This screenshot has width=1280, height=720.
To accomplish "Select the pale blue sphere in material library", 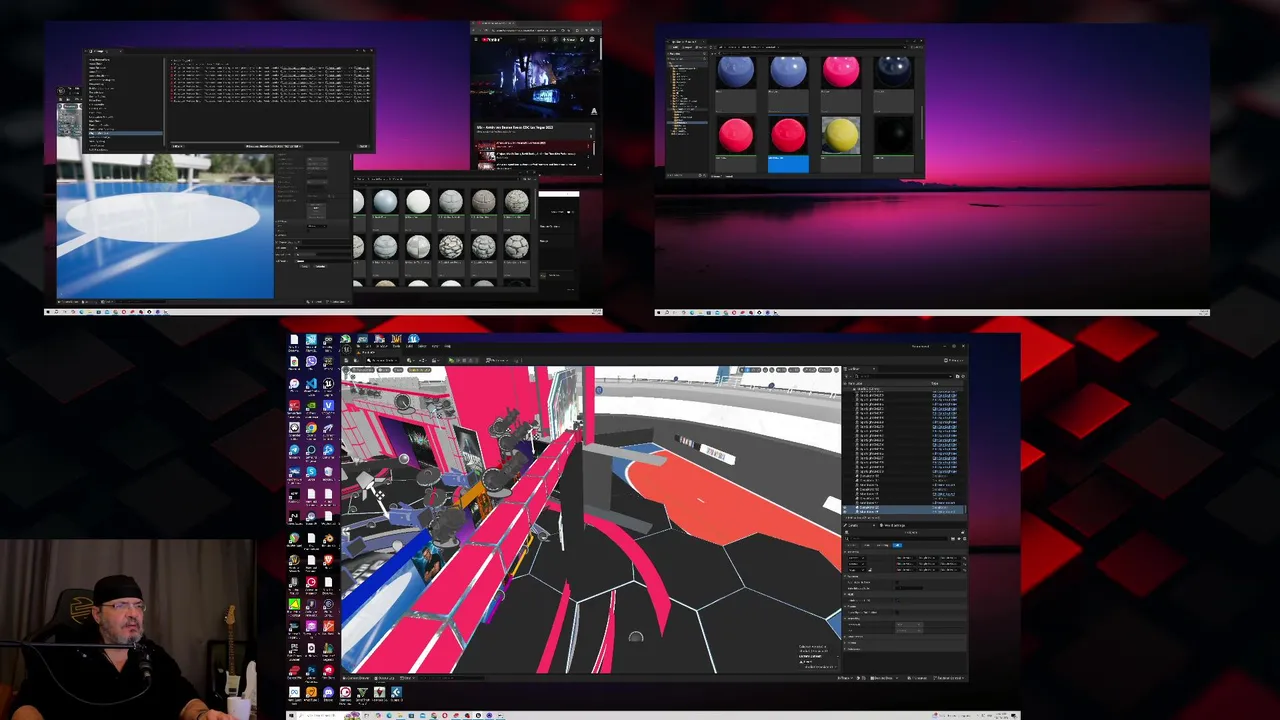I will tap(385, 203).
